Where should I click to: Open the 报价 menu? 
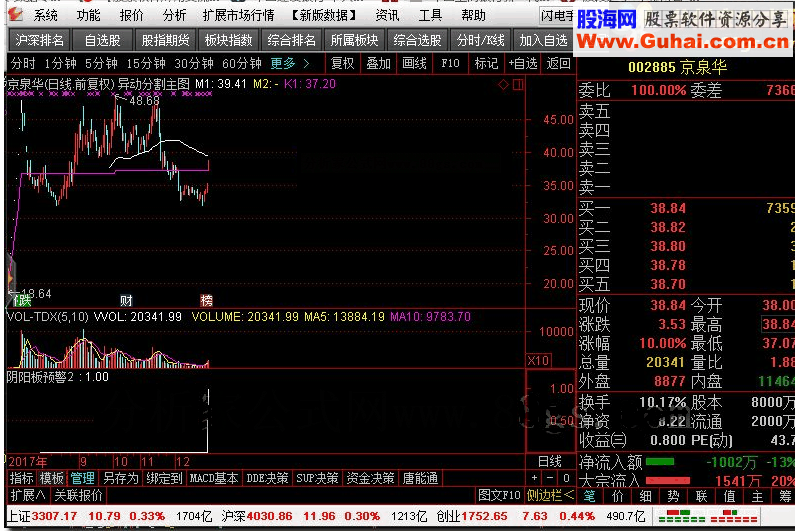coord(131,15)
